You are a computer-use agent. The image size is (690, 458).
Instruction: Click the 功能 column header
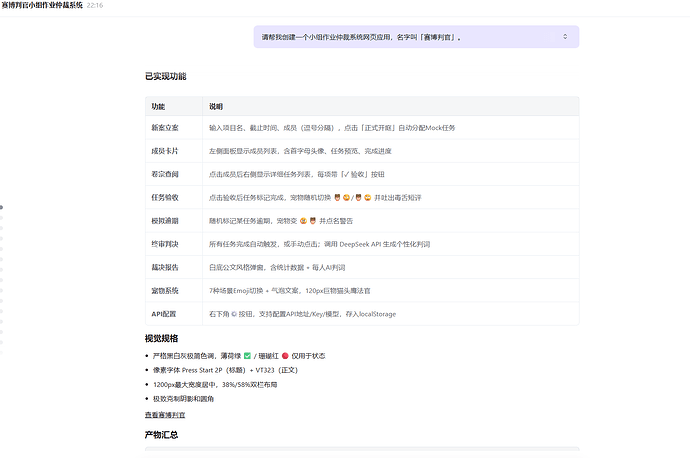[158, 106]
